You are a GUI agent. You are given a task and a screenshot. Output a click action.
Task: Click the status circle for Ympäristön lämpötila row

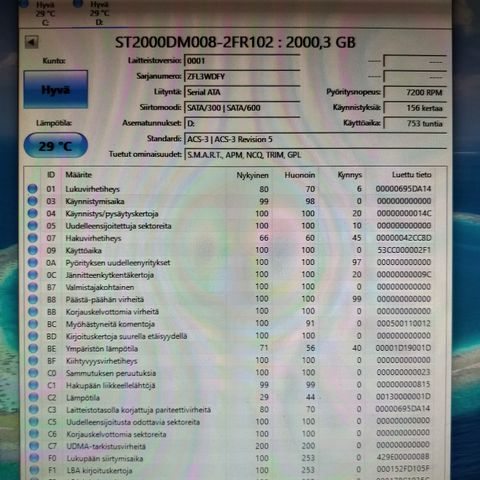point(33,348)
